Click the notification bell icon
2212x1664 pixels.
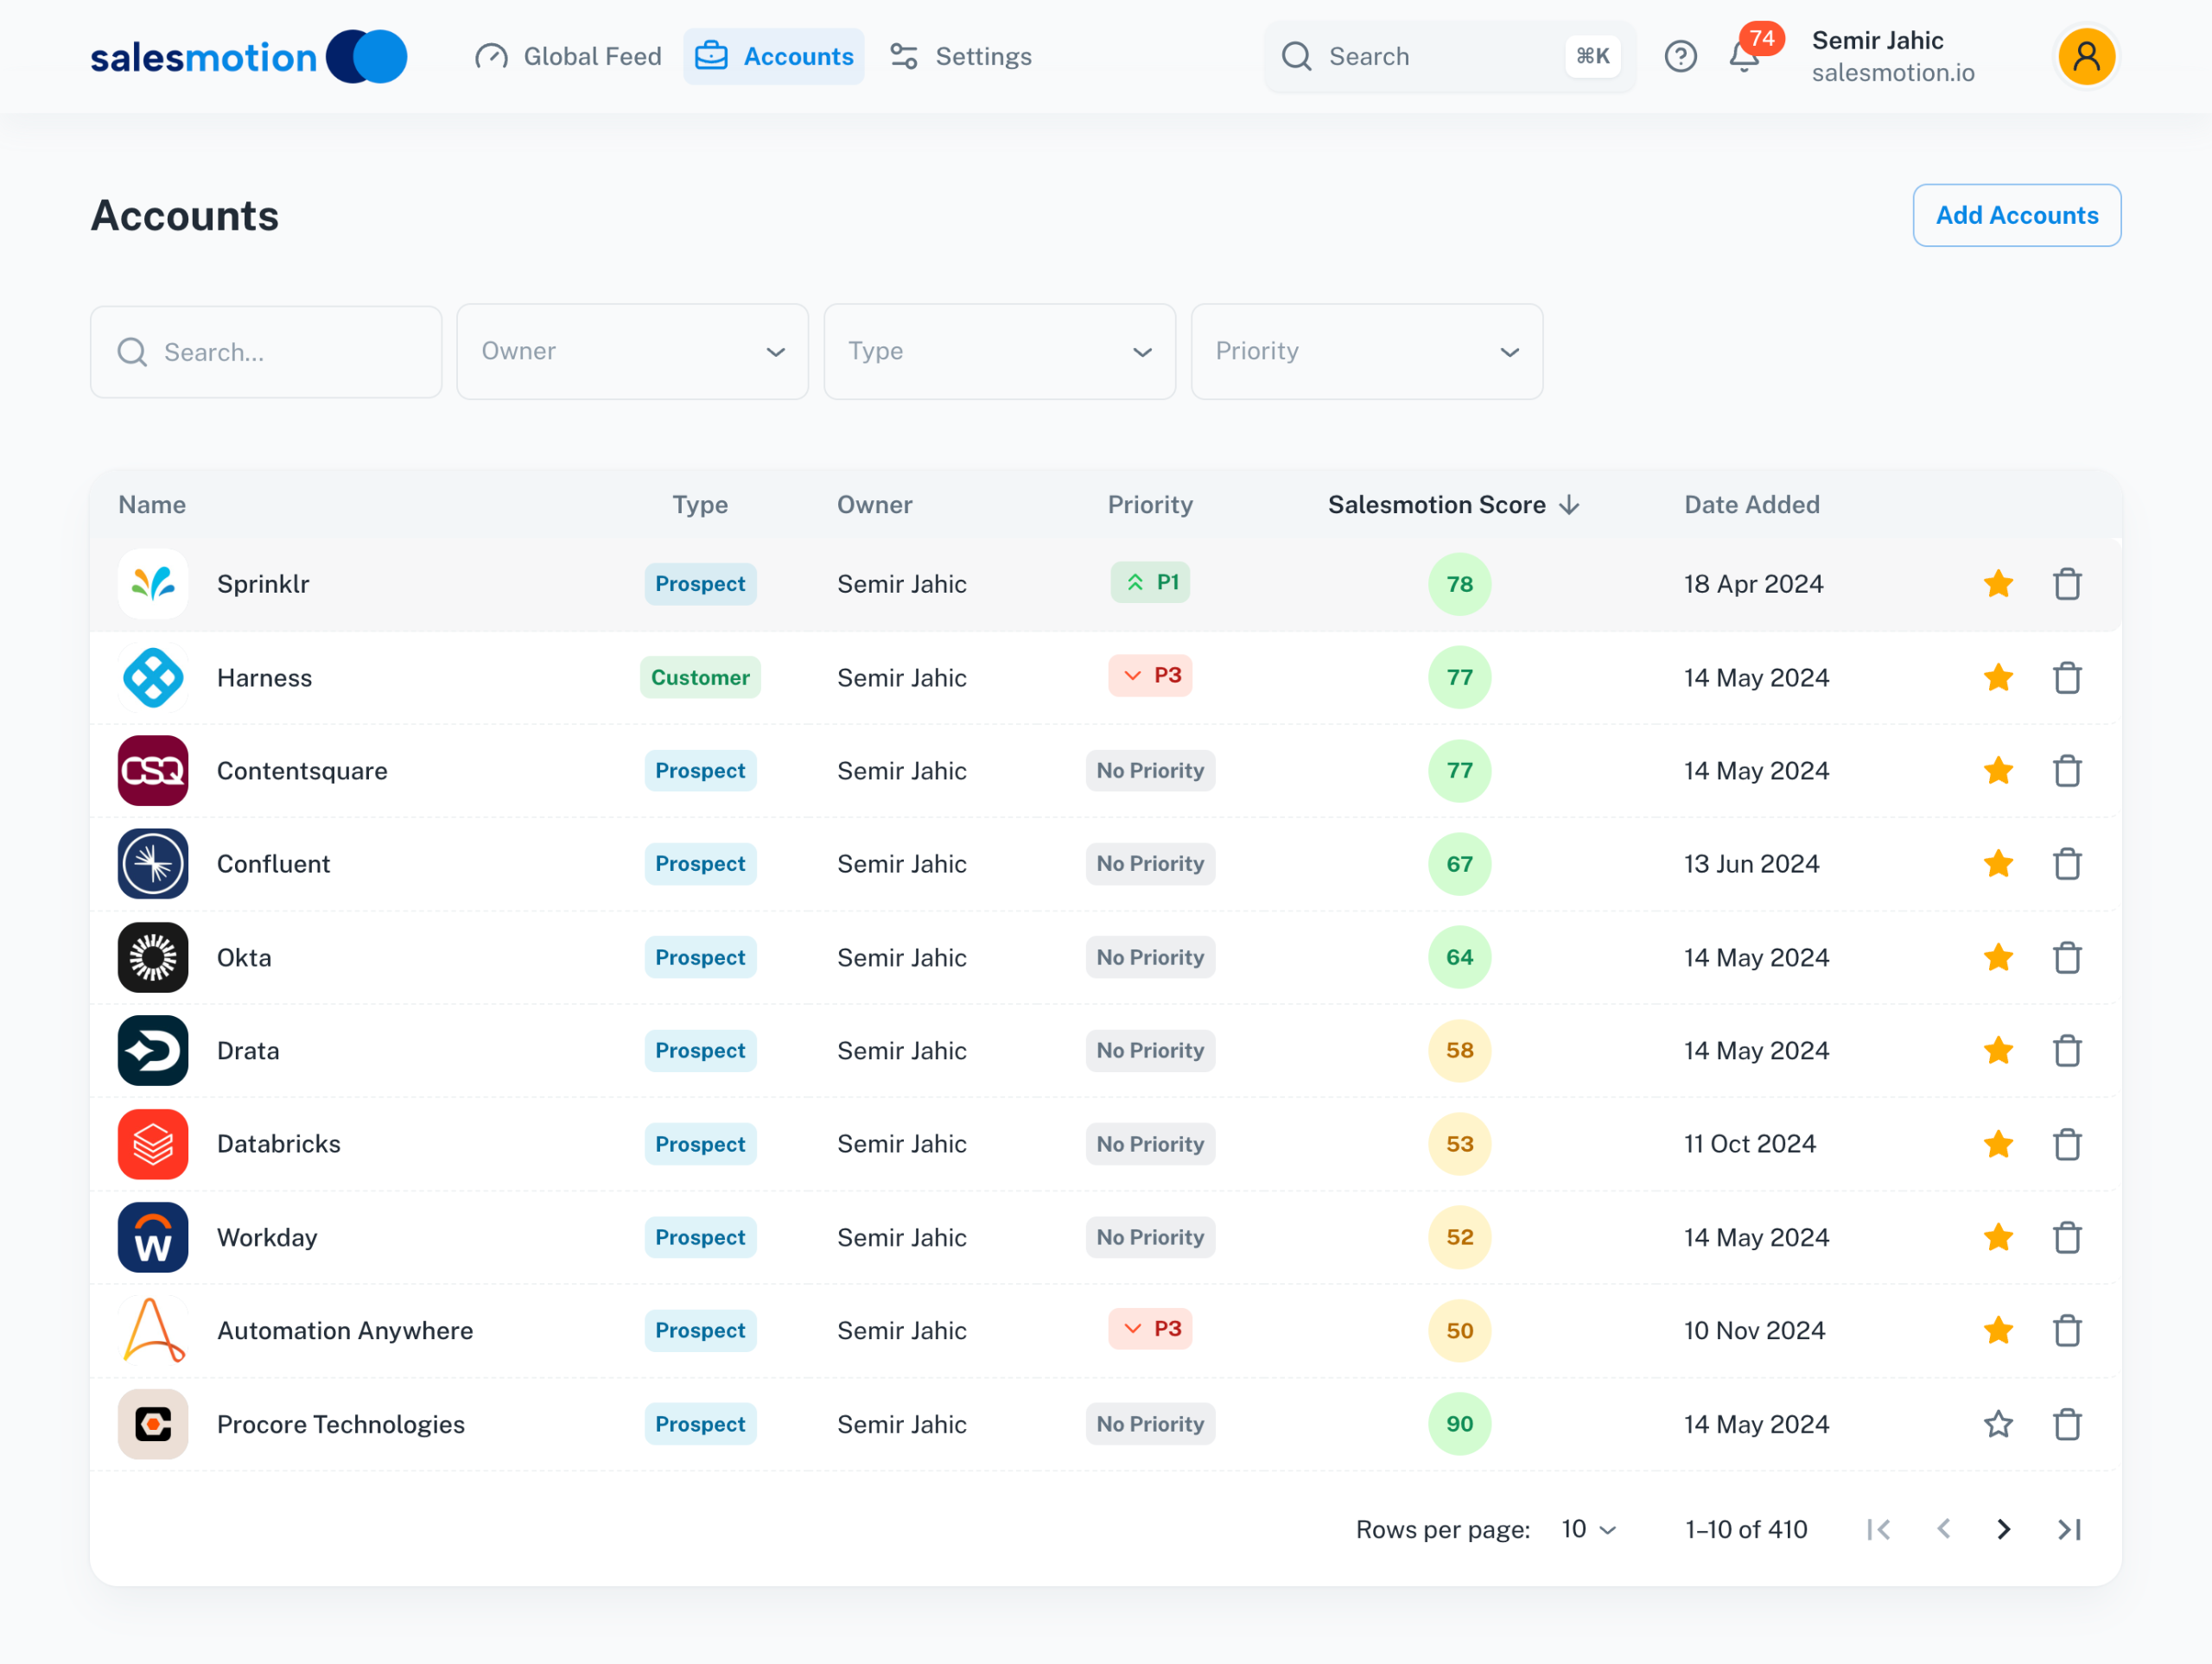click(x=1743, y=57)
